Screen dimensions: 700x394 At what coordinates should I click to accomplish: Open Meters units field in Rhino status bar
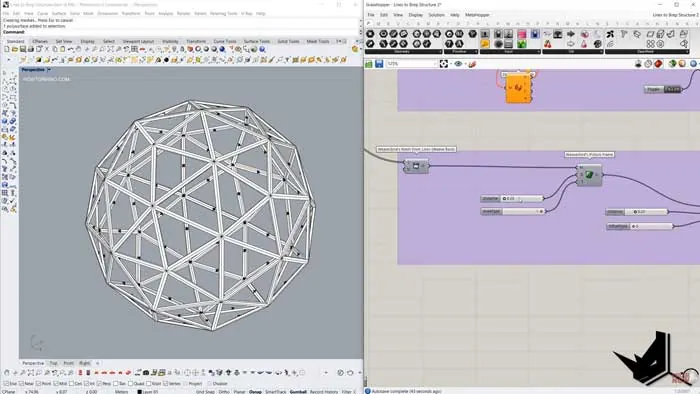click(121, 392)
